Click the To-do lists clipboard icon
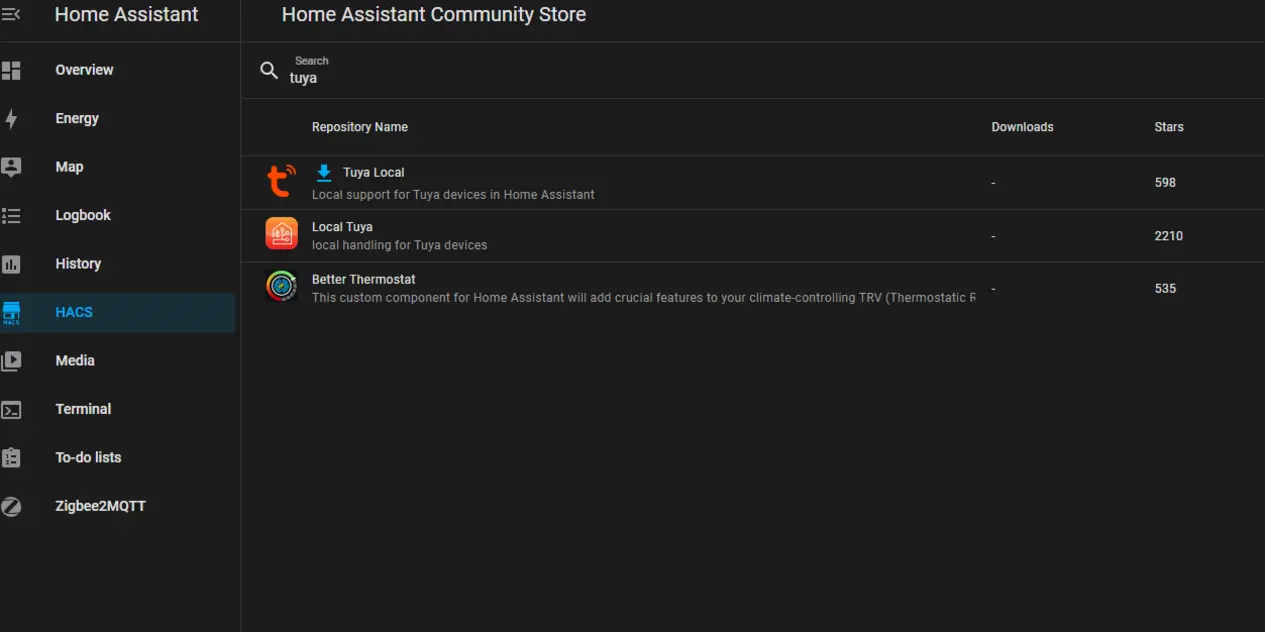Image resolution: width=1265 pixels, height=632 pixels. [x=11, y=458]
